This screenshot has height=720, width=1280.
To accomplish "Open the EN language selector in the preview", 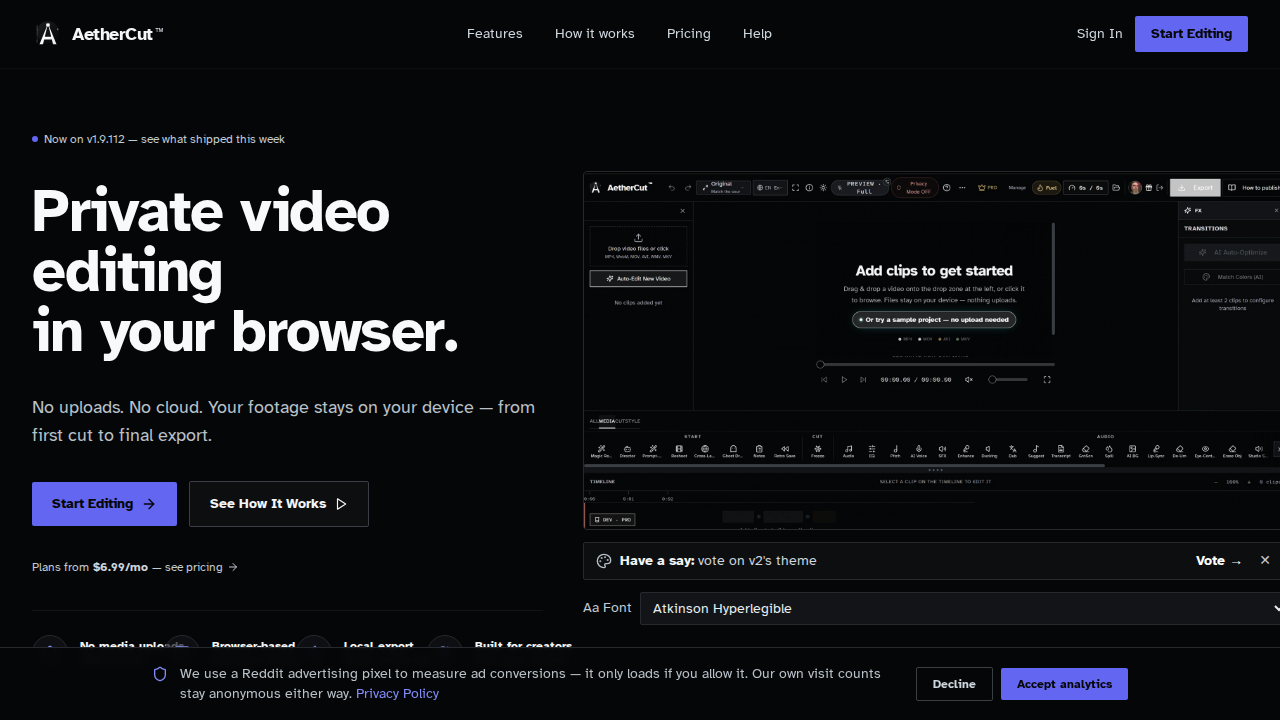I will coord(770,187).
